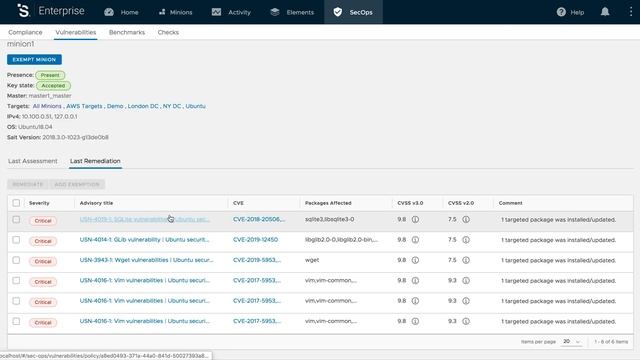
Task: Click the Present presence badge
Action: coord(50,75)
